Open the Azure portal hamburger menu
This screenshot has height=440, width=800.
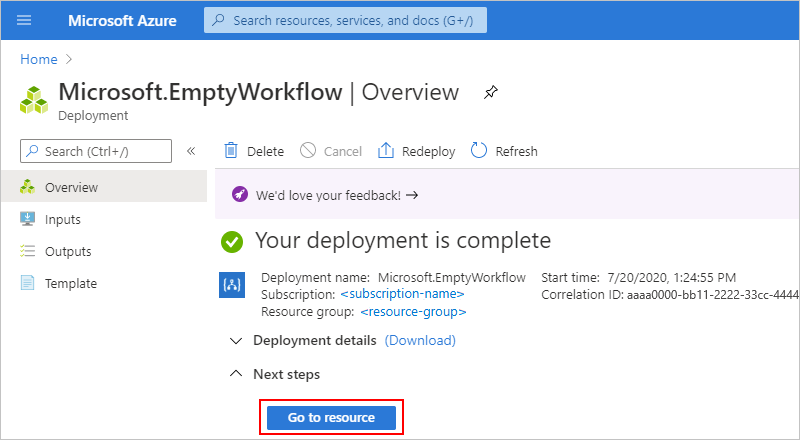[x=25, y=20]
